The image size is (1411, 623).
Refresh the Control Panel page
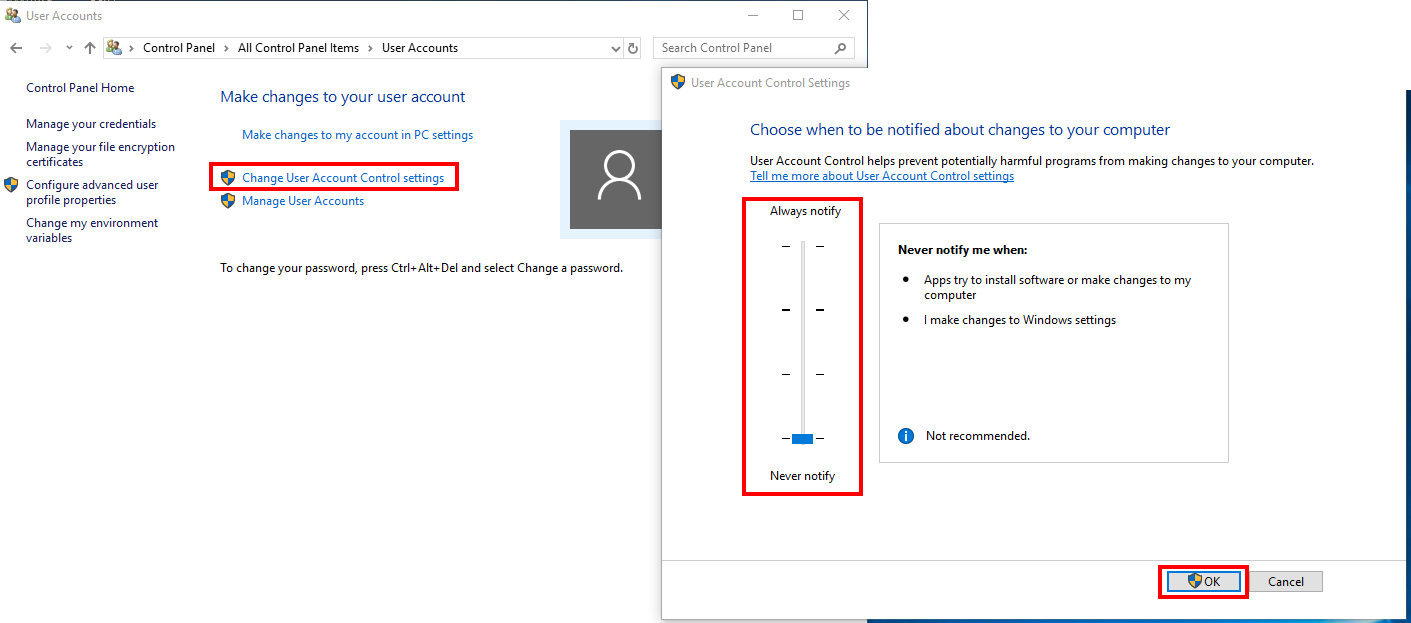[x=633, y=48]
